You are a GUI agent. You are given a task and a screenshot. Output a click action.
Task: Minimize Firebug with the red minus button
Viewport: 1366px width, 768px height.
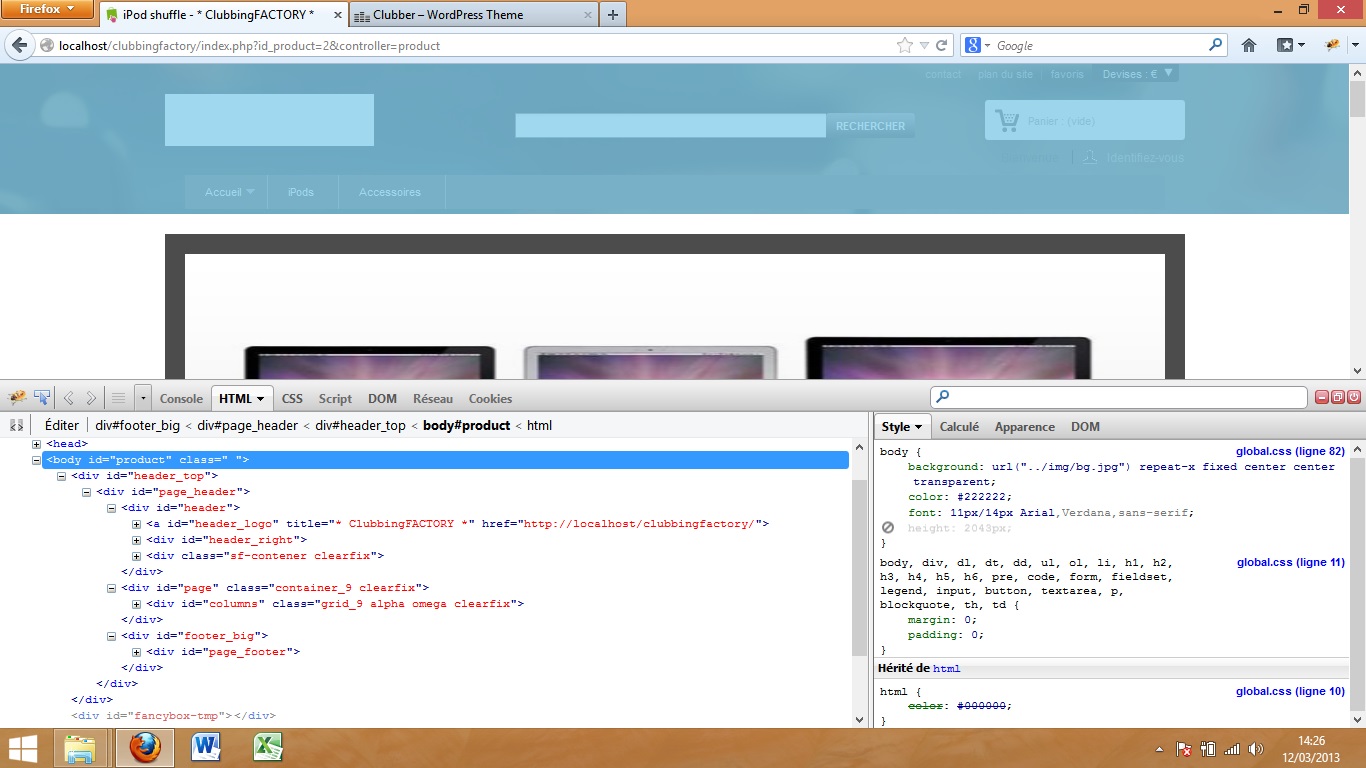(x=1322, y=397)
